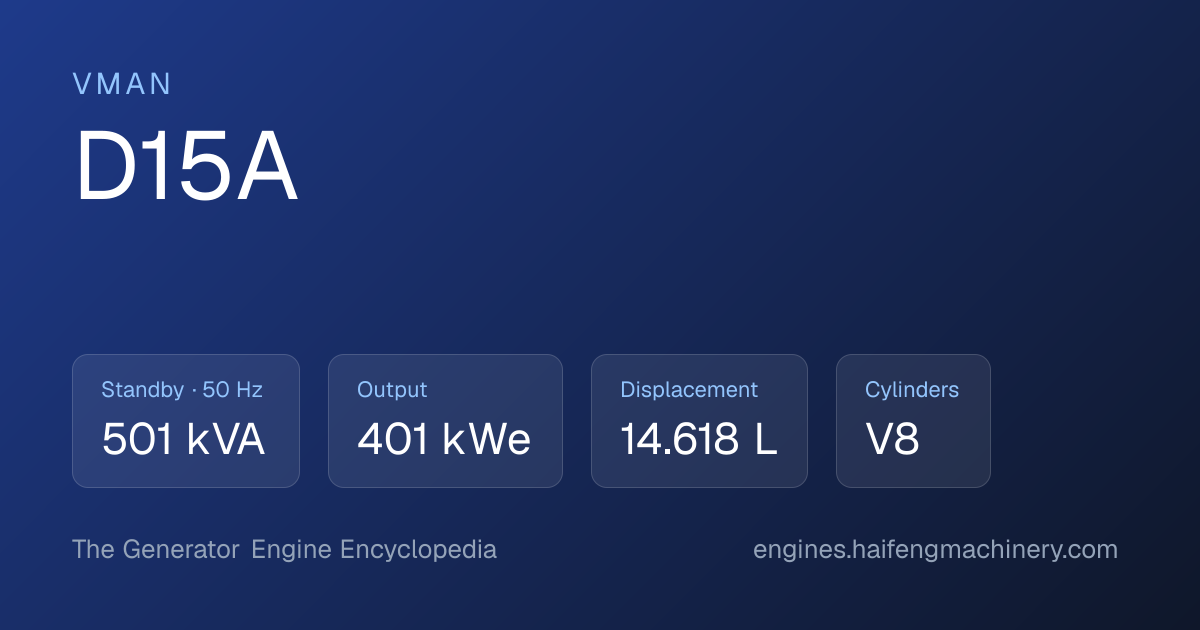This screenshot has width=1200, height=630.
Task: Click the VMAN brand label
Action: [x=122, y=84]
